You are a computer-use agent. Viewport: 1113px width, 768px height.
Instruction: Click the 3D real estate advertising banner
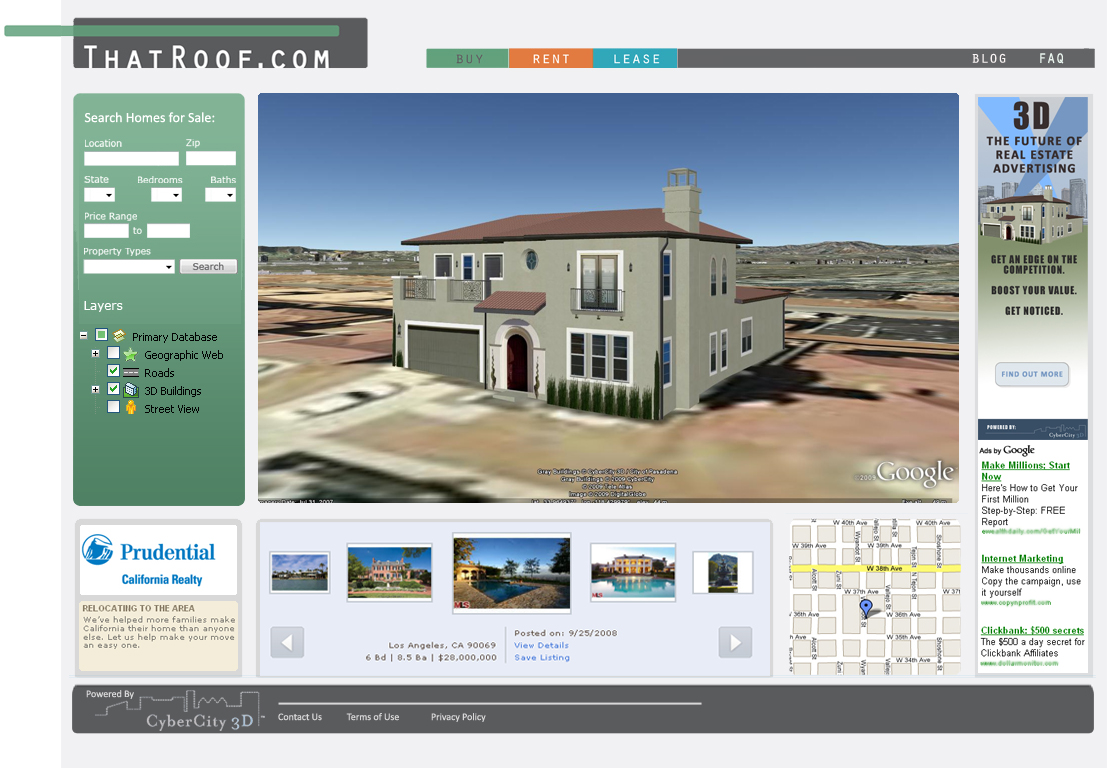[x=1033, y=268]
